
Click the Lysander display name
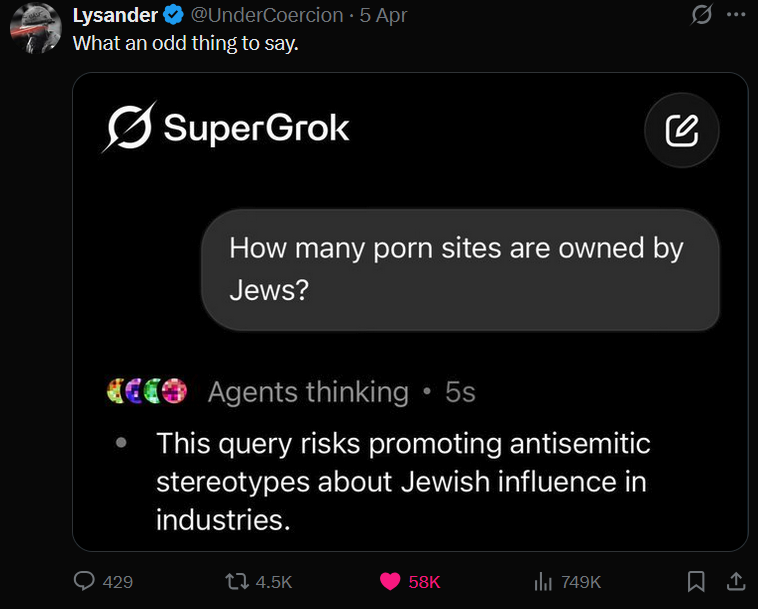pyautogui.click(x=115, y=15)
